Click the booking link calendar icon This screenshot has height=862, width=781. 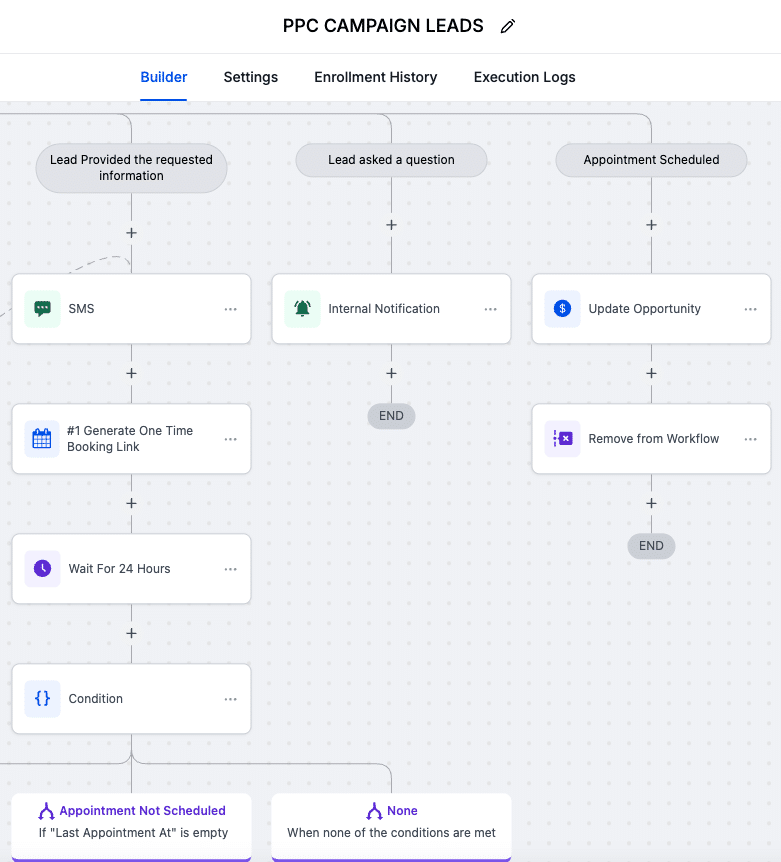click(42, 439)
